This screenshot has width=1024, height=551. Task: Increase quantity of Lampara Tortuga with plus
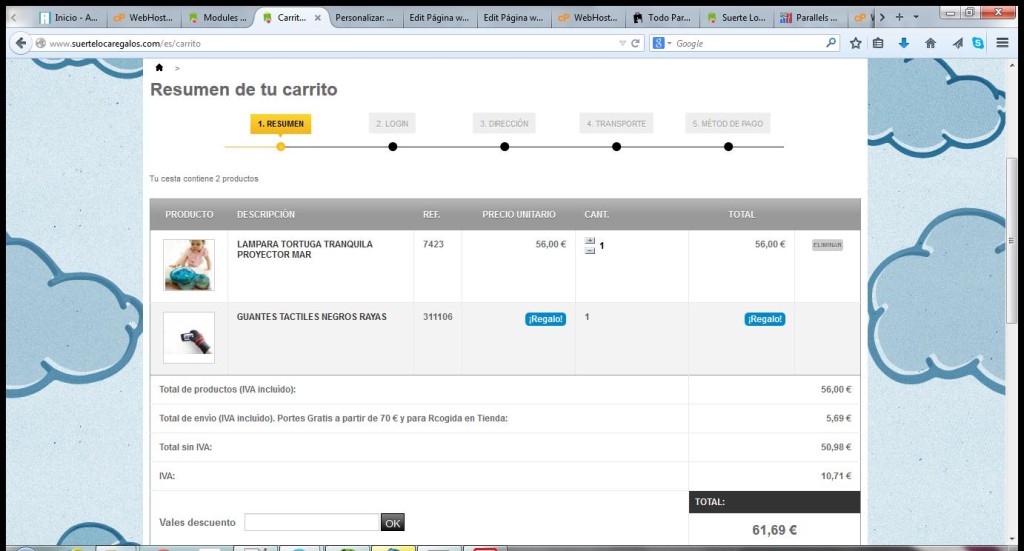click(589, 241)
